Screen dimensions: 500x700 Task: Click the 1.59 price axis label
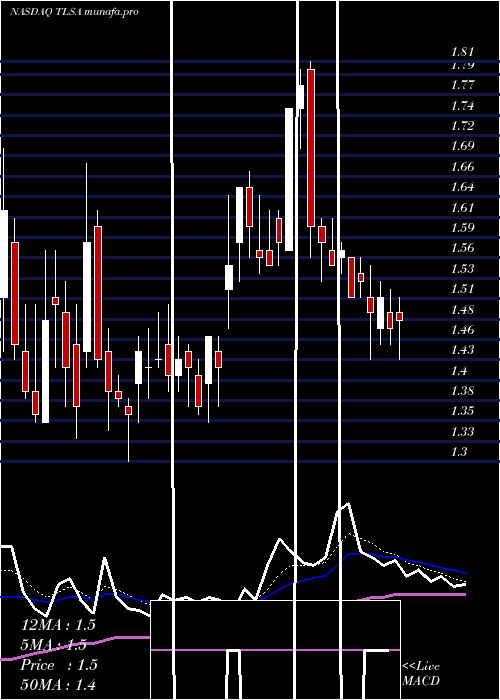point(462,228)
